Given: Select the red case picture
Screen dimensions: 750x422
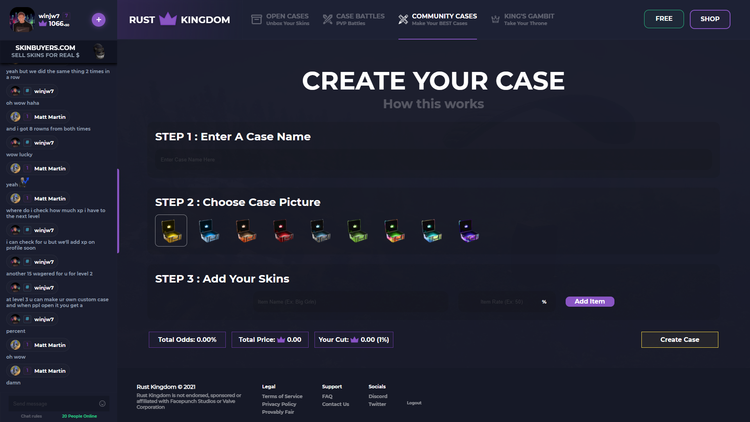Looking at the screenshot, I should tap(282, 231).
